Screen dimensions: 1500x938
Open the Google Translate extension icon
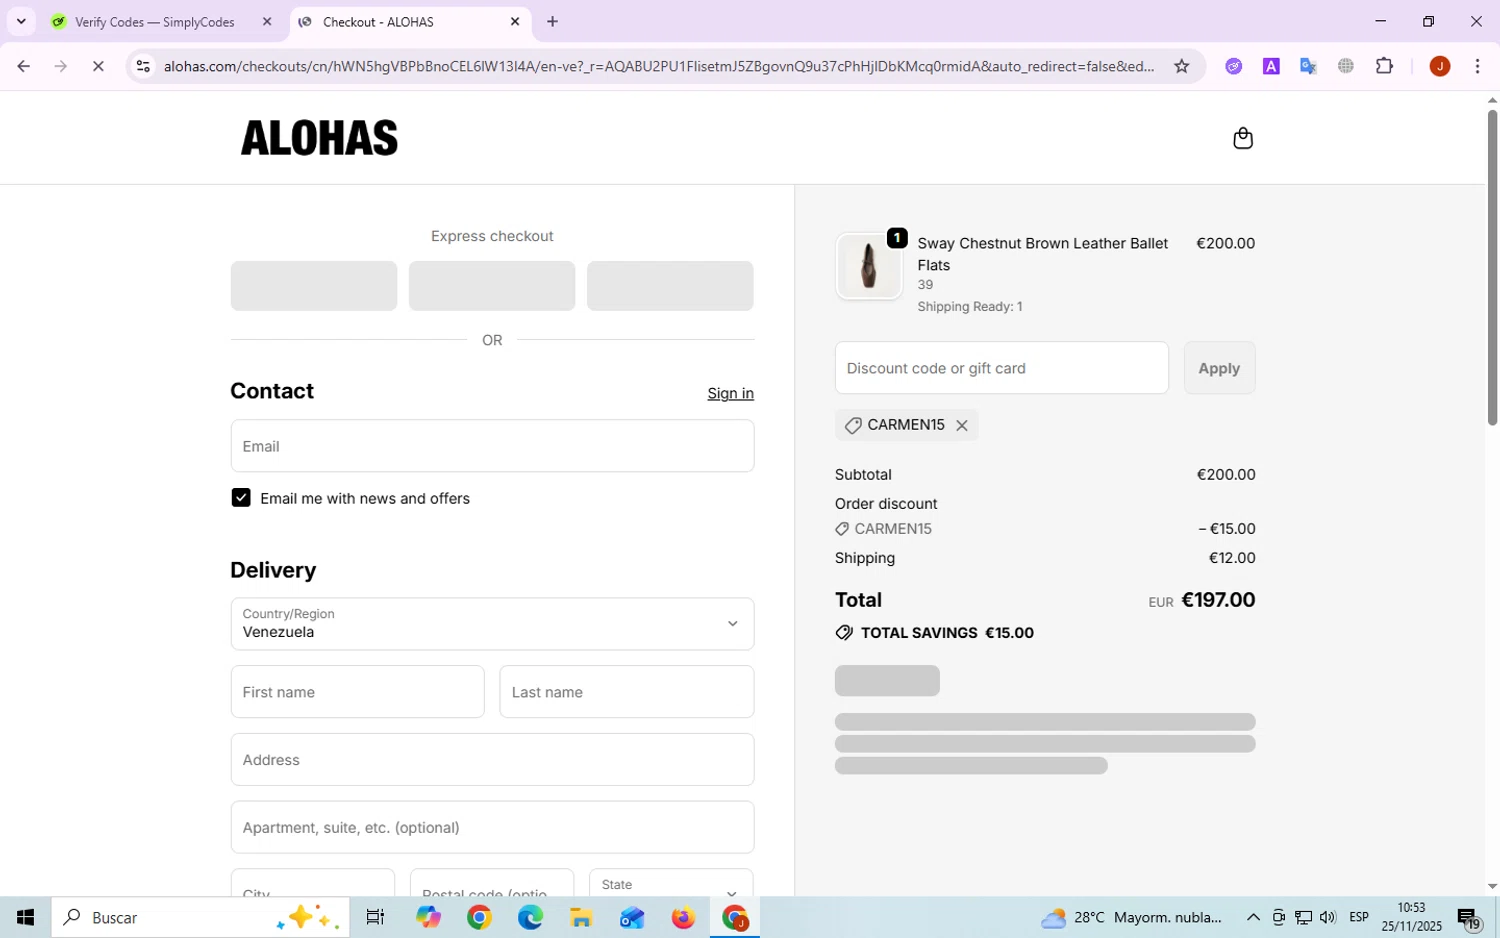[1308, 66]
